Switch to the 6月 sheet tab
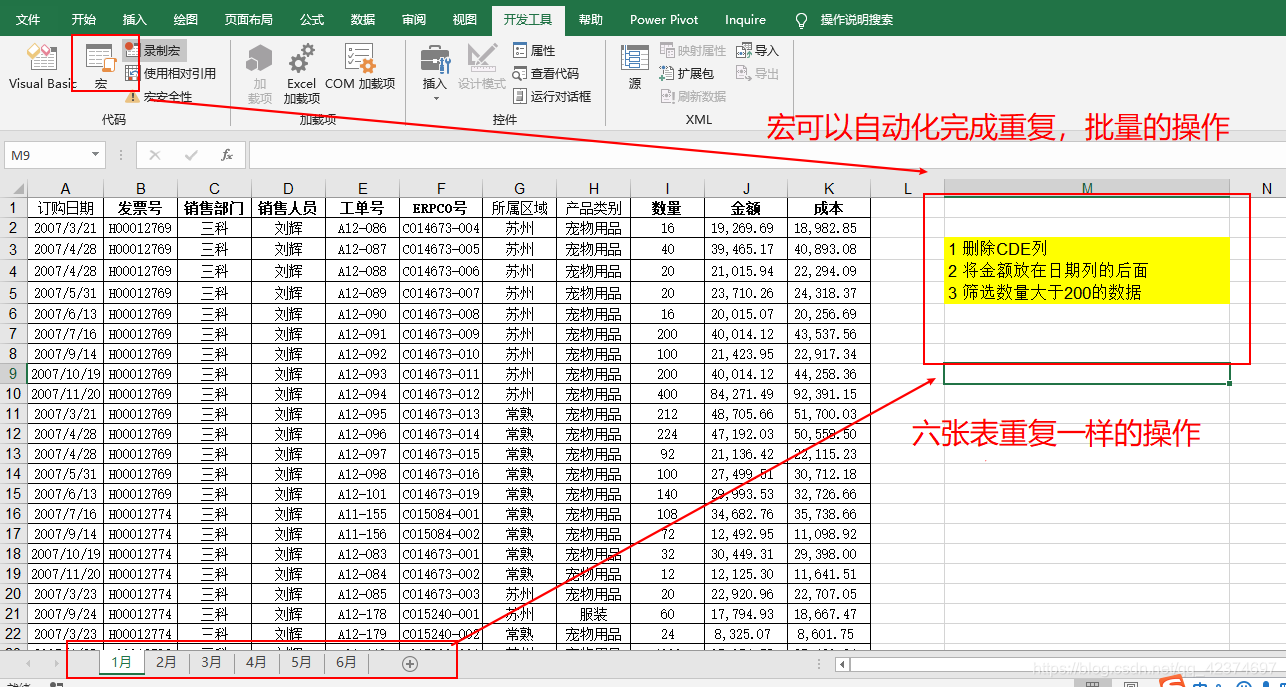Screen dimensions: 1286x687 click(x=346, y=662)
